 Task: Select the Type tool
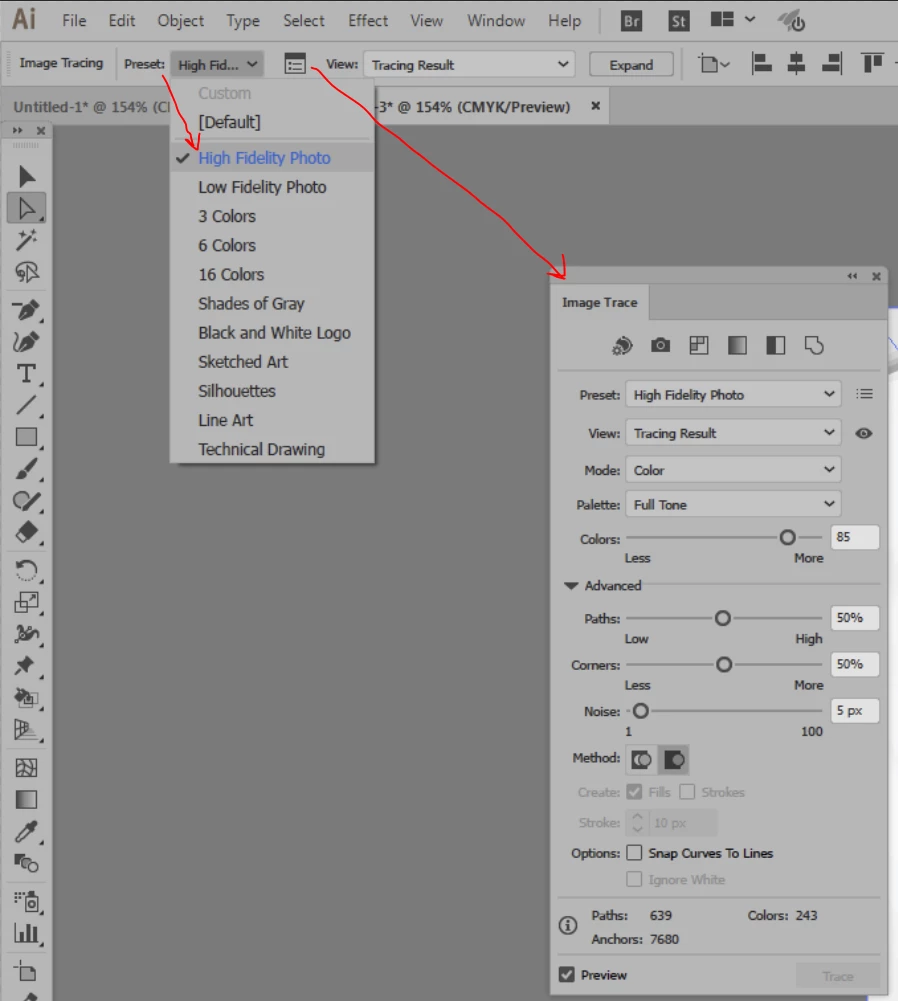pos(26,373)
